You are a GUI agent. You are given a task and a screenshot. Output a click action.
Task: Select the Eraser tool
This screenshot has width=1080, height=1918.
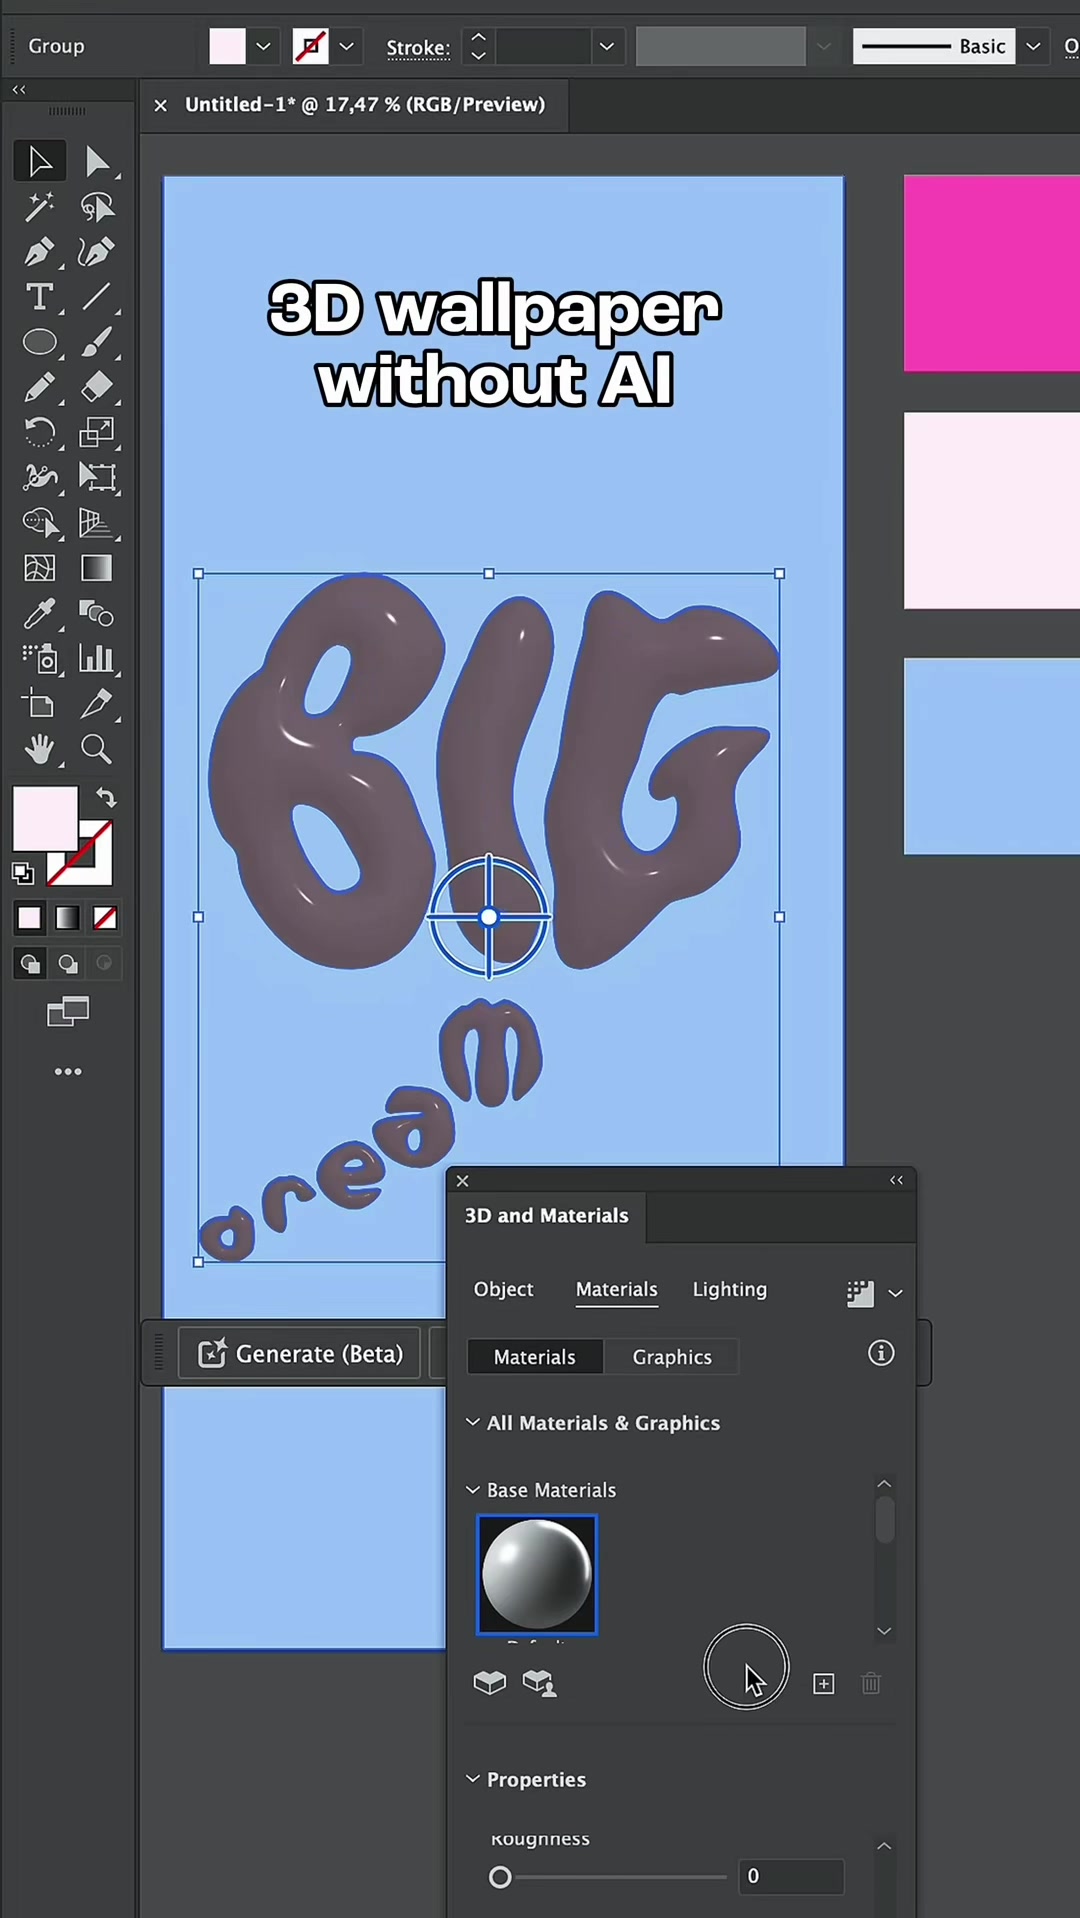[x=97, y=387]
